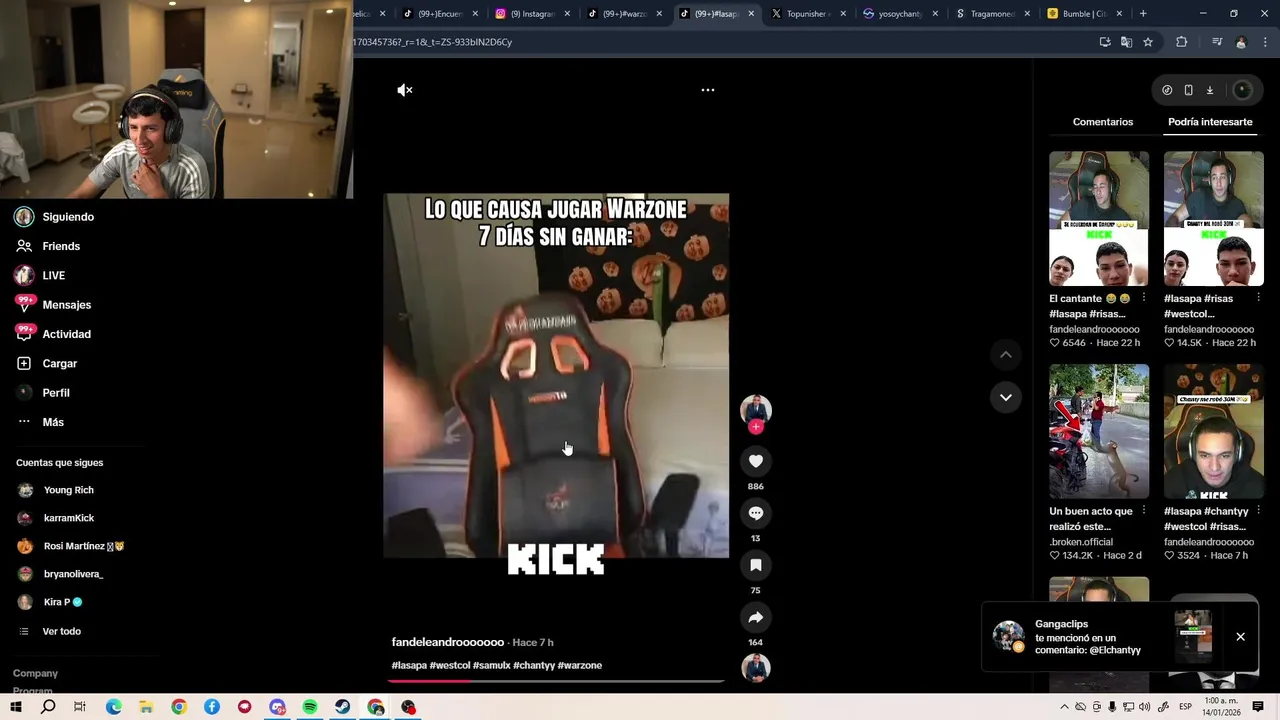Open Cargar upload page
The width and height of the screenshot is (1280, 720).
pyautogui.click(x=59, y=363)
